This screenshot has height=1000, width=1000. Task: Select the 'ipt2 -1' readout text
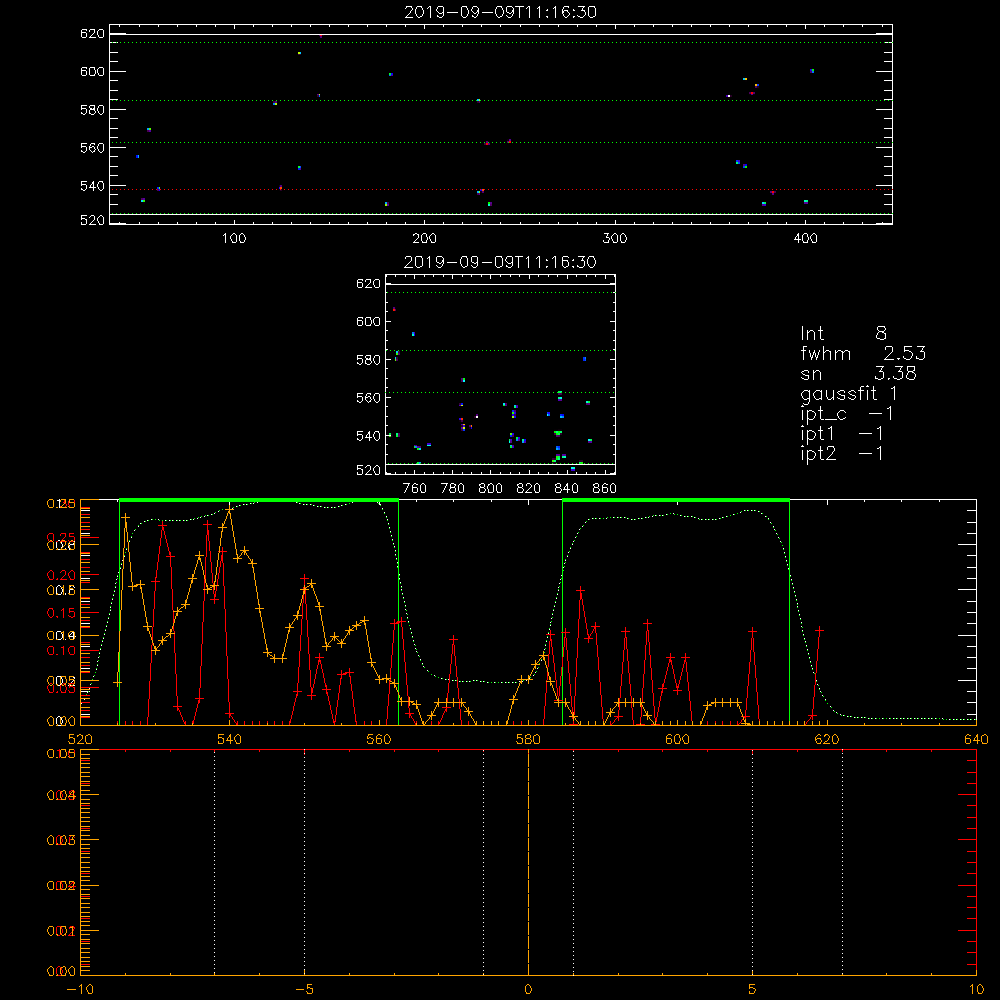click(x=842, y=453)
